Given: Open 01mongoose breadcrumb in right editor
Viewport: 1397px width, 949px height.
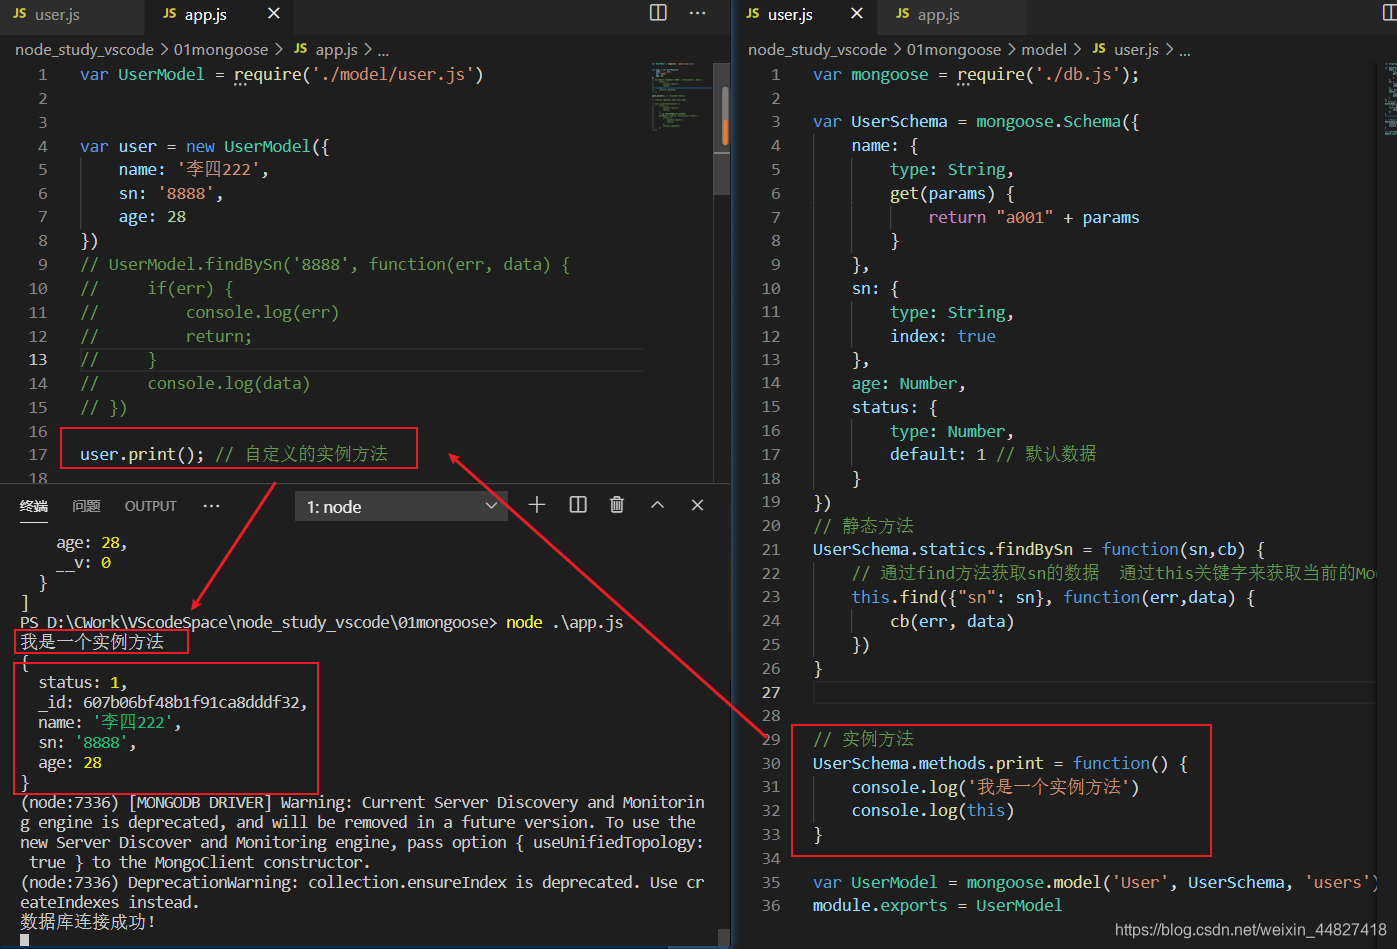Looking at the screenshot, I should click(954, 49).
